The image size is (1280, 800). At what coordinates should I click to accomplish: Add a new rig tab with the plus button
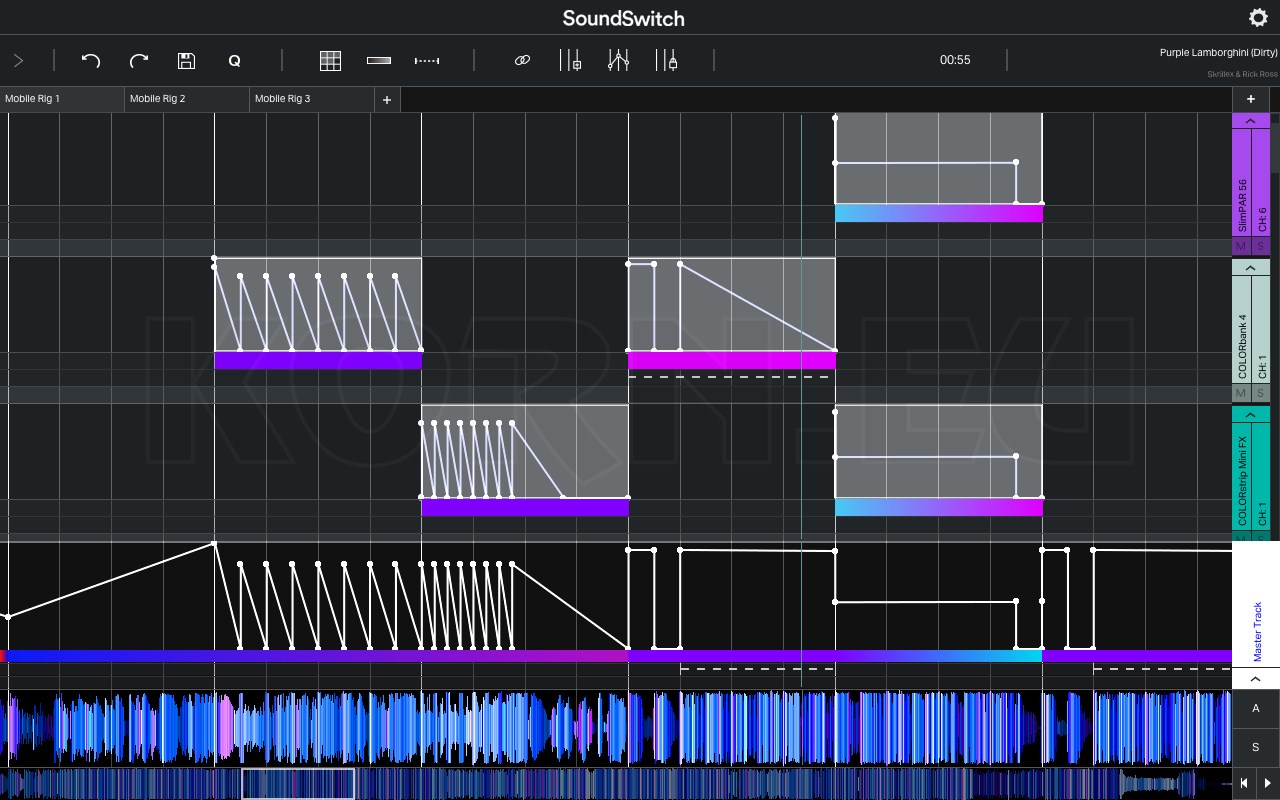[x=387, y=99]
